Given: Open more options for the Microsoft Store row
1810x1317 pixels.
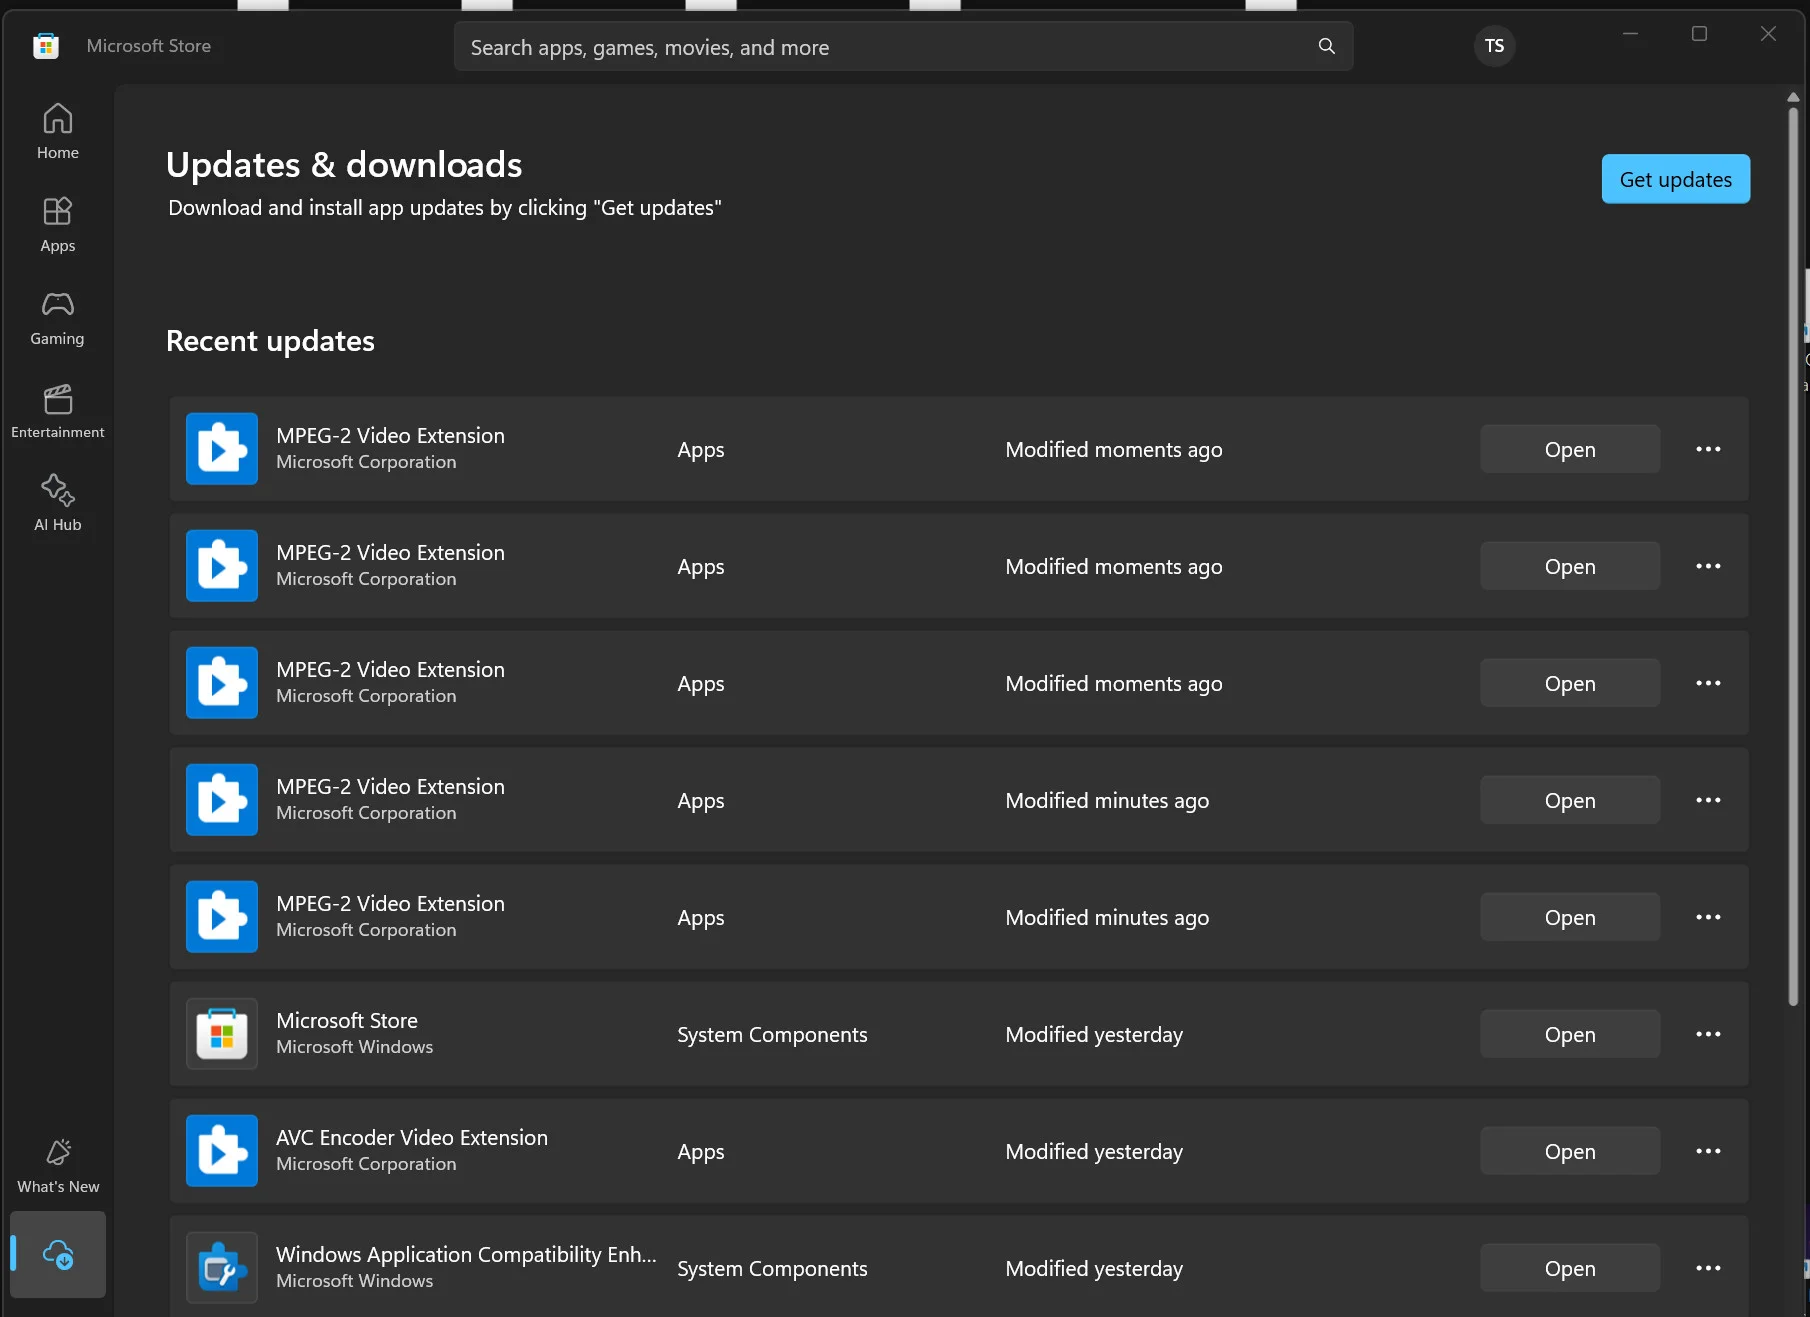Looking at the screenshot, I should [x=1708, y=1034].
